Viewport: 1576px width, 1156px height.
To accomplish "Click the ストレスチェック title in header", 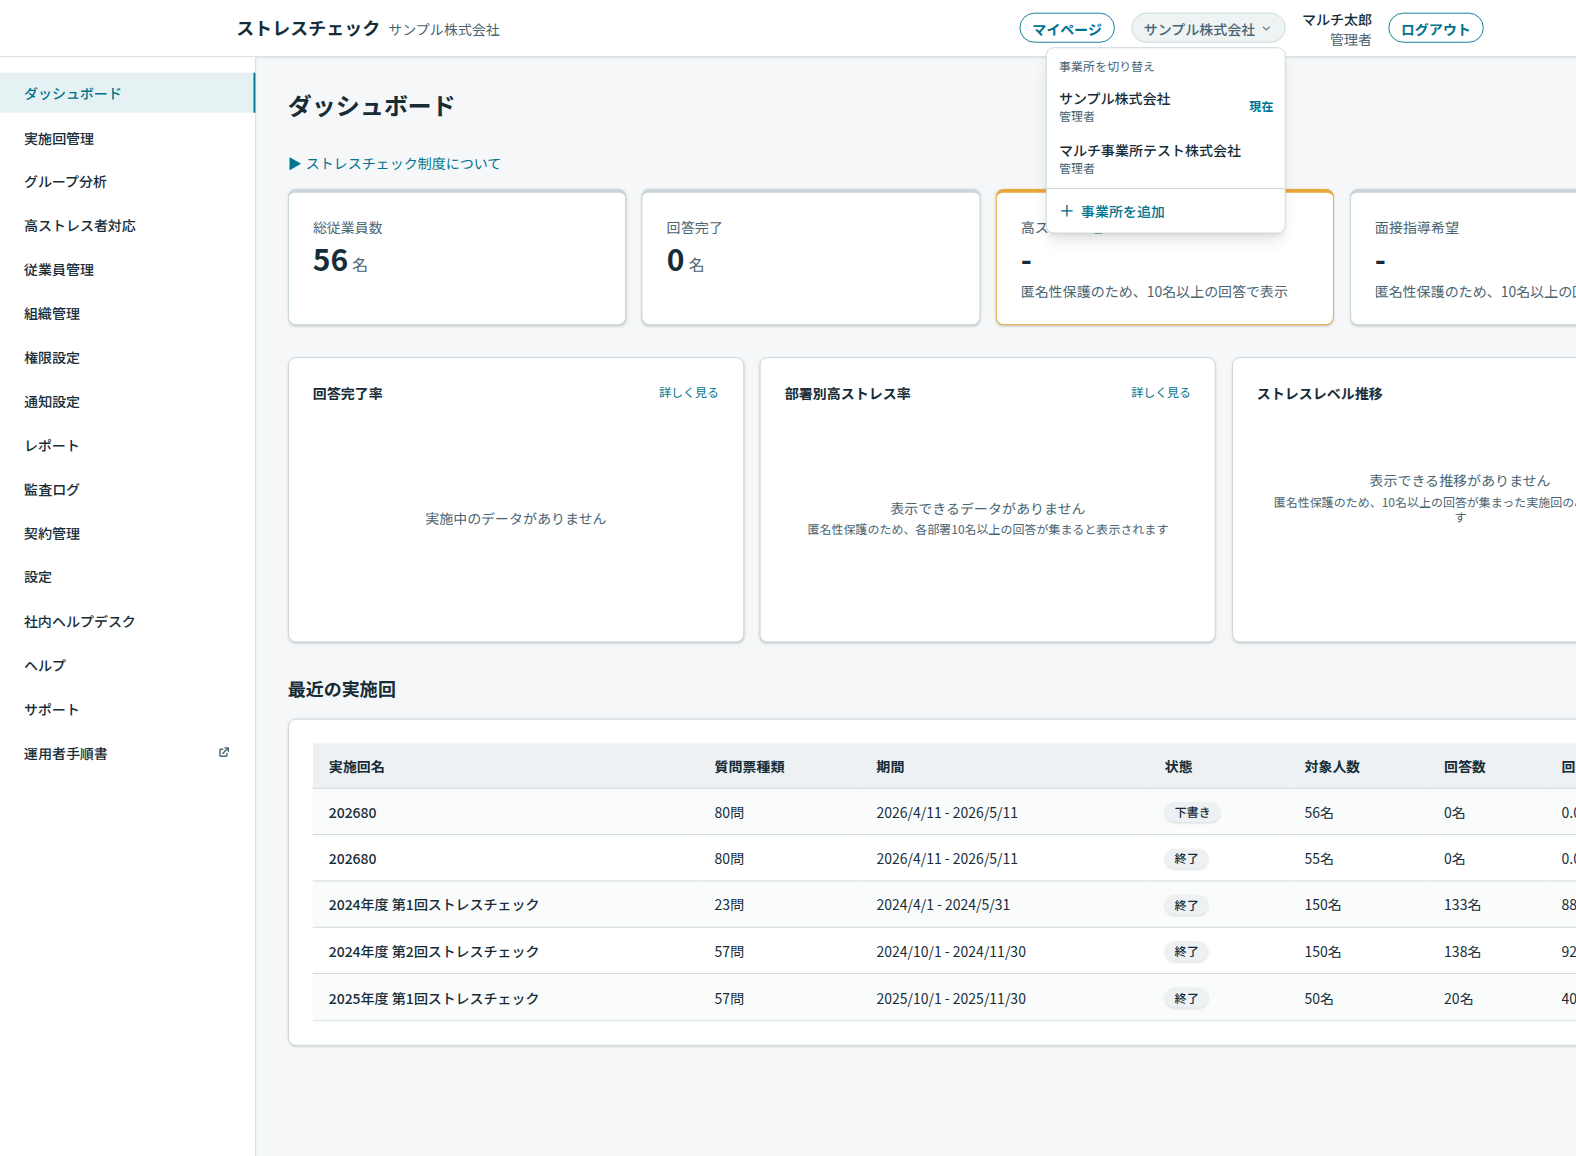I will click(x=308, y=28).
